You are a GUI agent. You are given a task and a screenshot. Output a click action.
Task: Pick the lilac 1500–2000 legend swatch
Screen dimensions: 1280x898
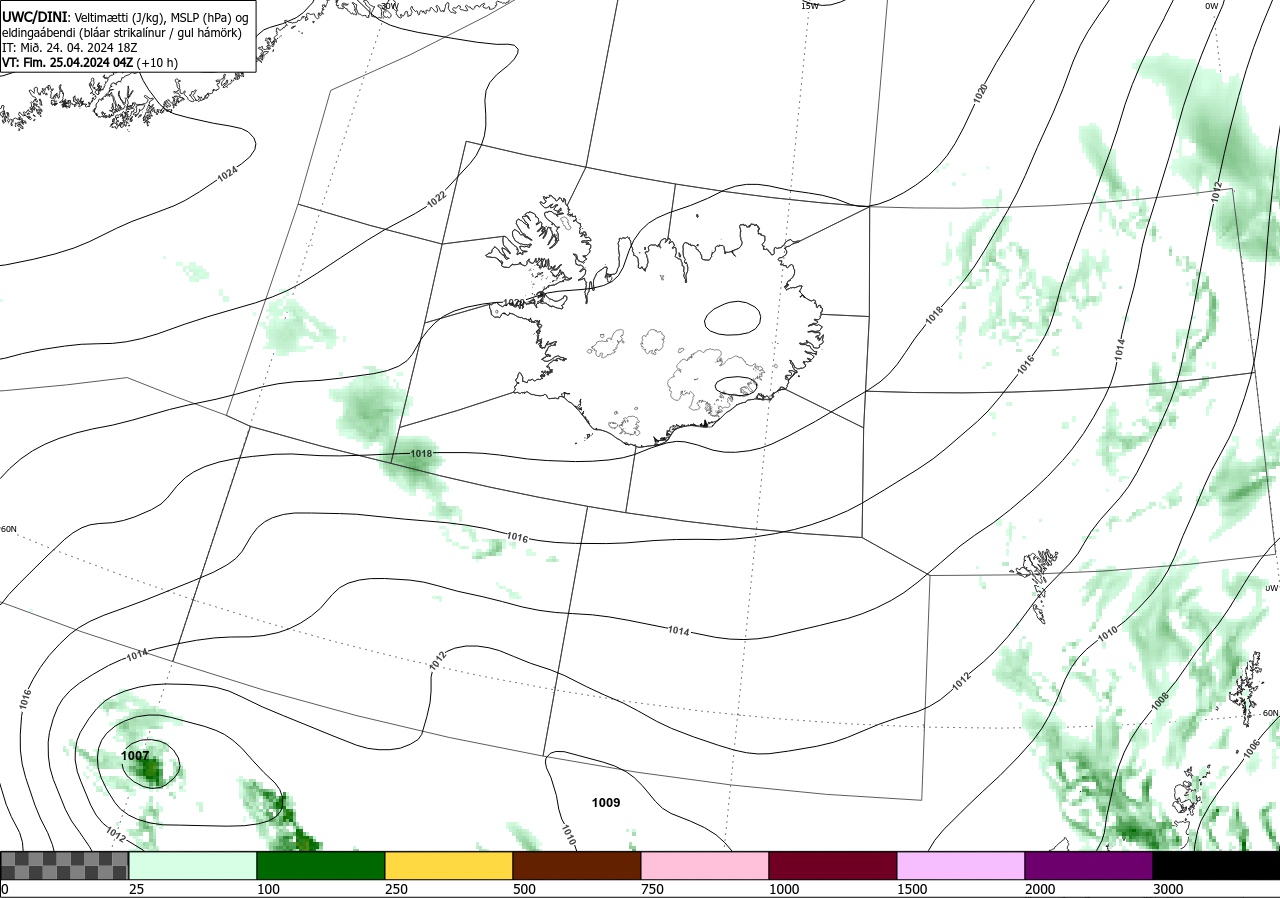[x=961, y=865]
